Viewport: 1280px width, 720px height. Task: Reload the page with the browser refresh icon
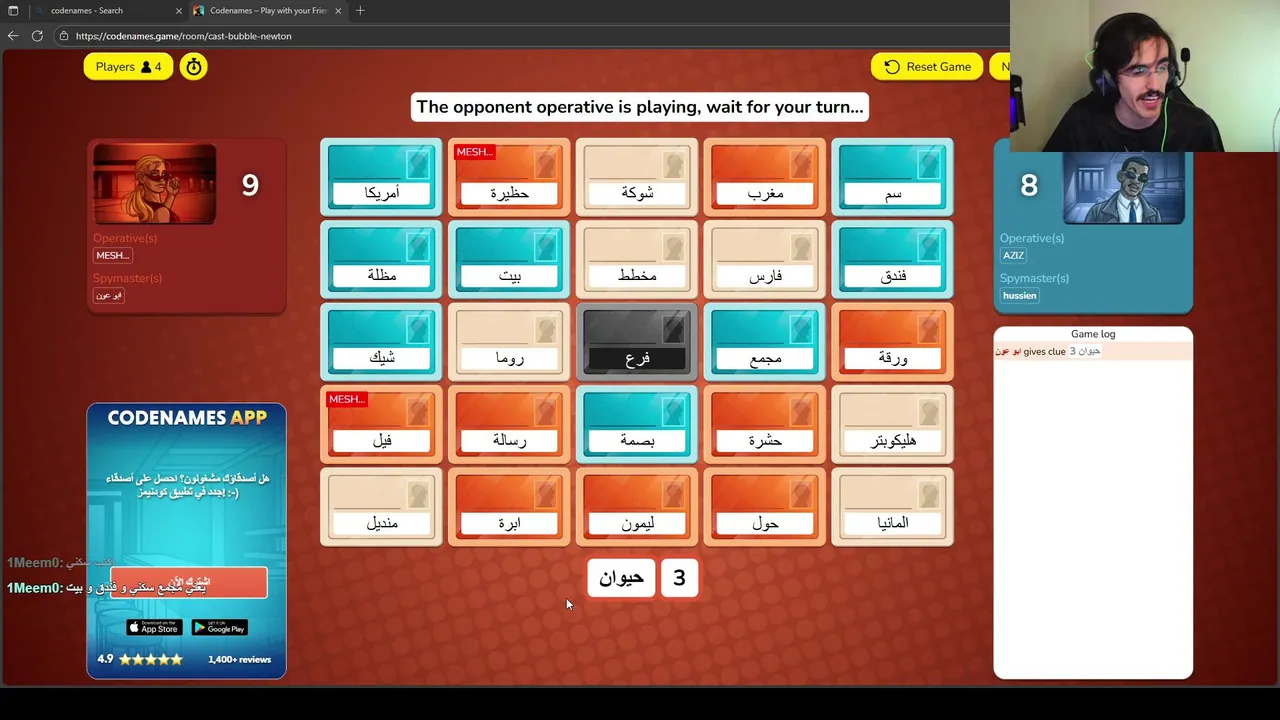37,36
